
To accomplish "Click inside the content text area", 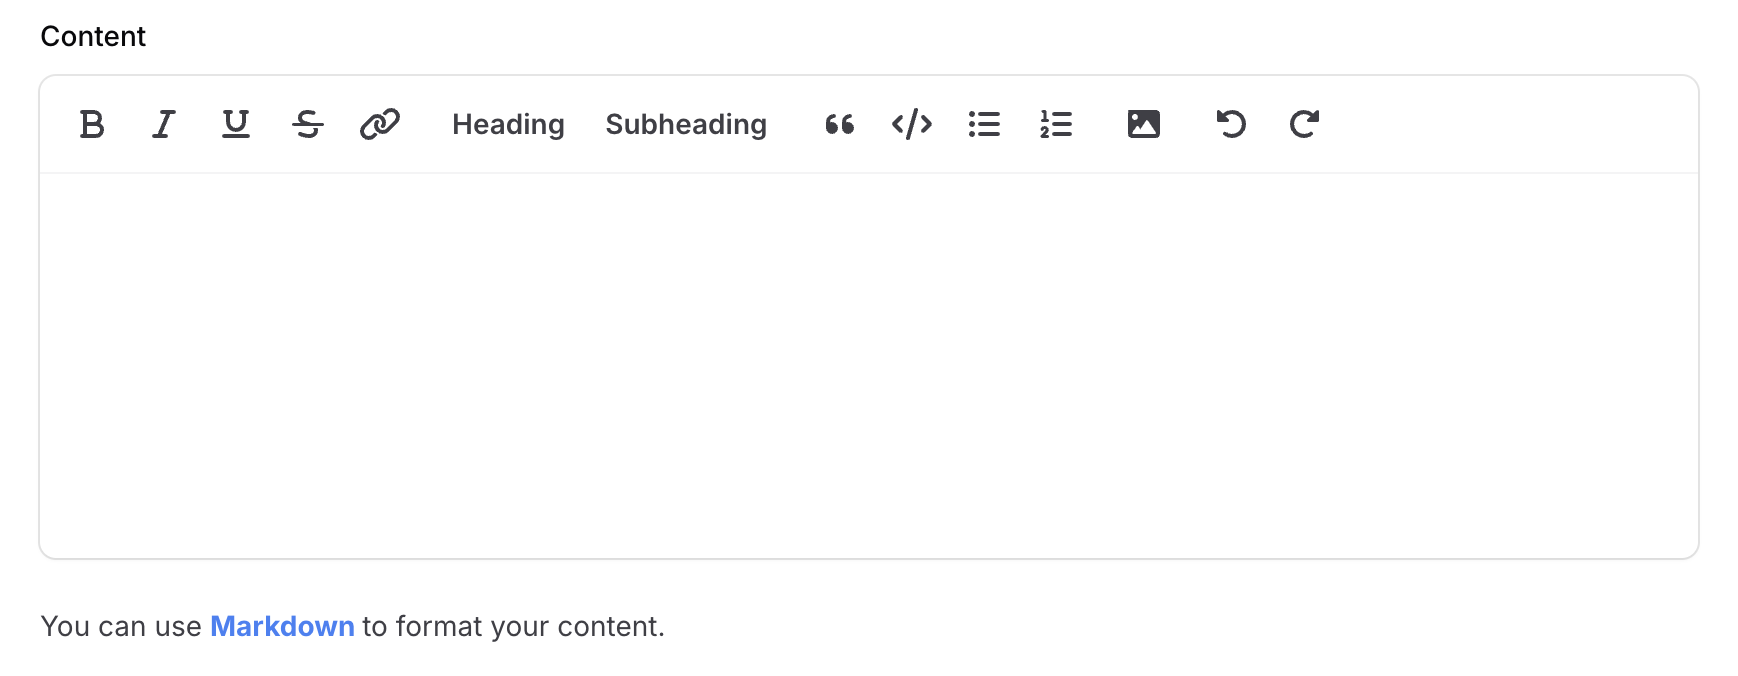I will click(x=868, y=360).
